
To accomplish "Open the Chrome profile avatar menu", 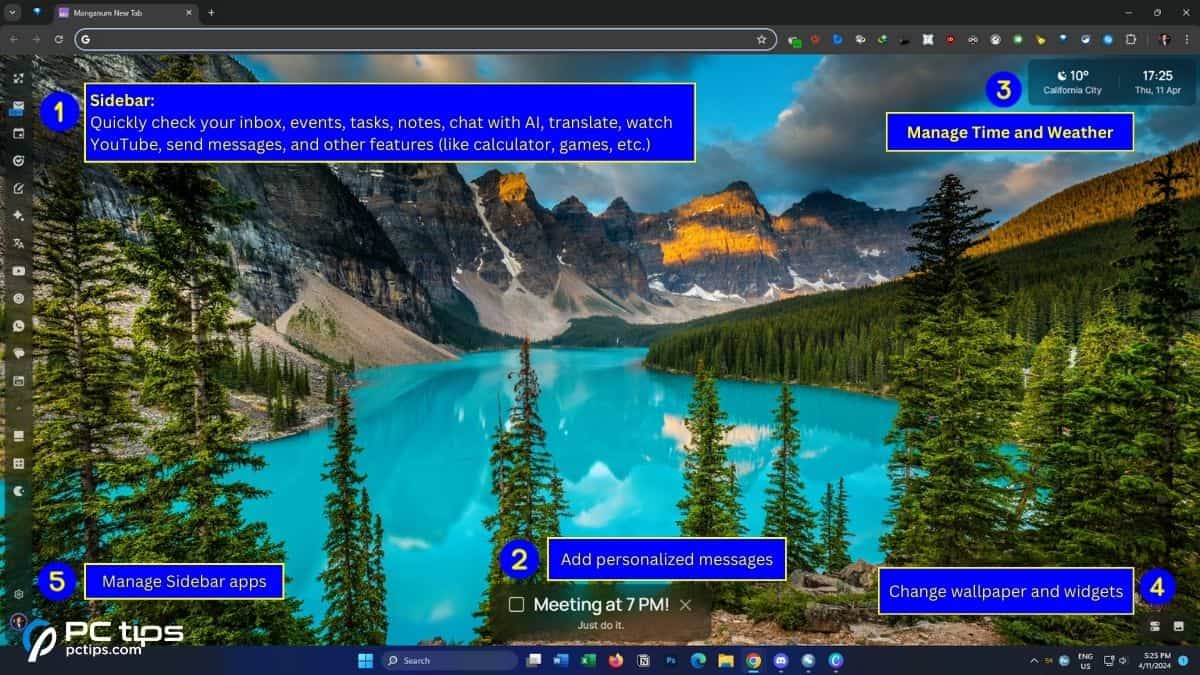I will (1163, 39).
